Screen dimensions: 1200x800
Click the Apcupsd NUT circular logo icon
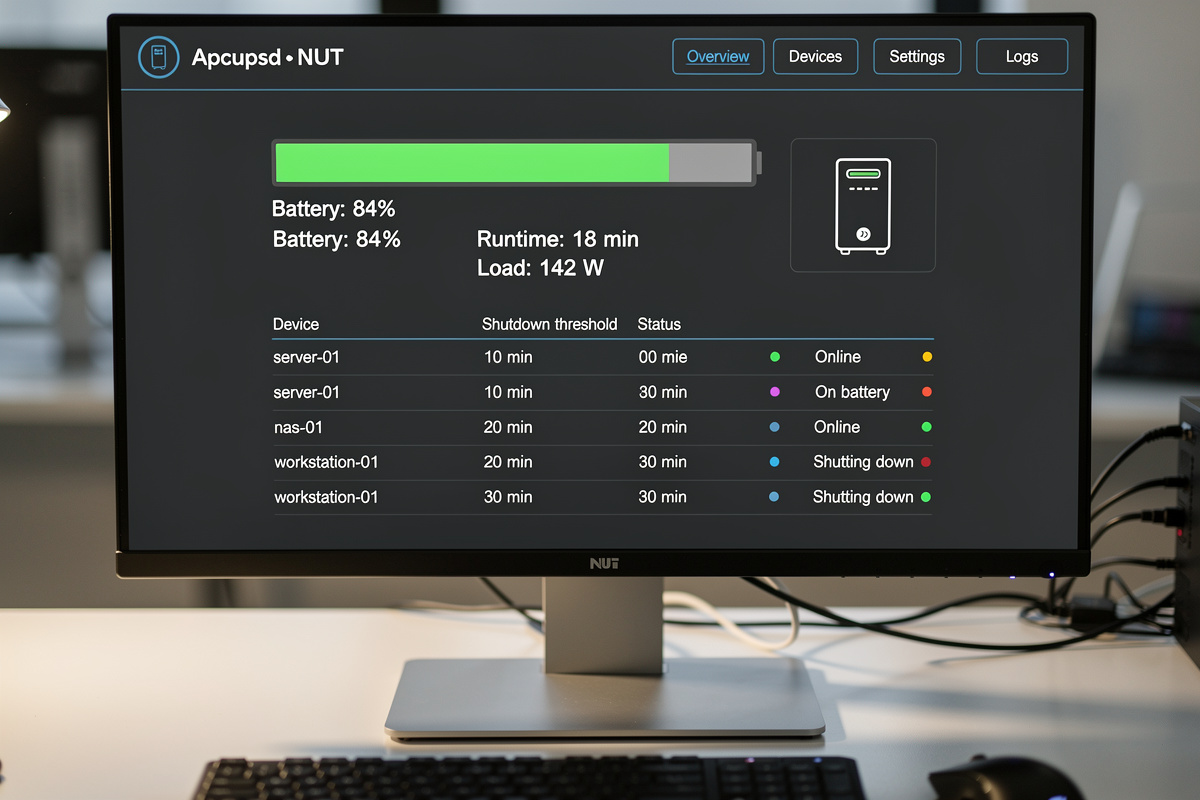tap(158, 56)
